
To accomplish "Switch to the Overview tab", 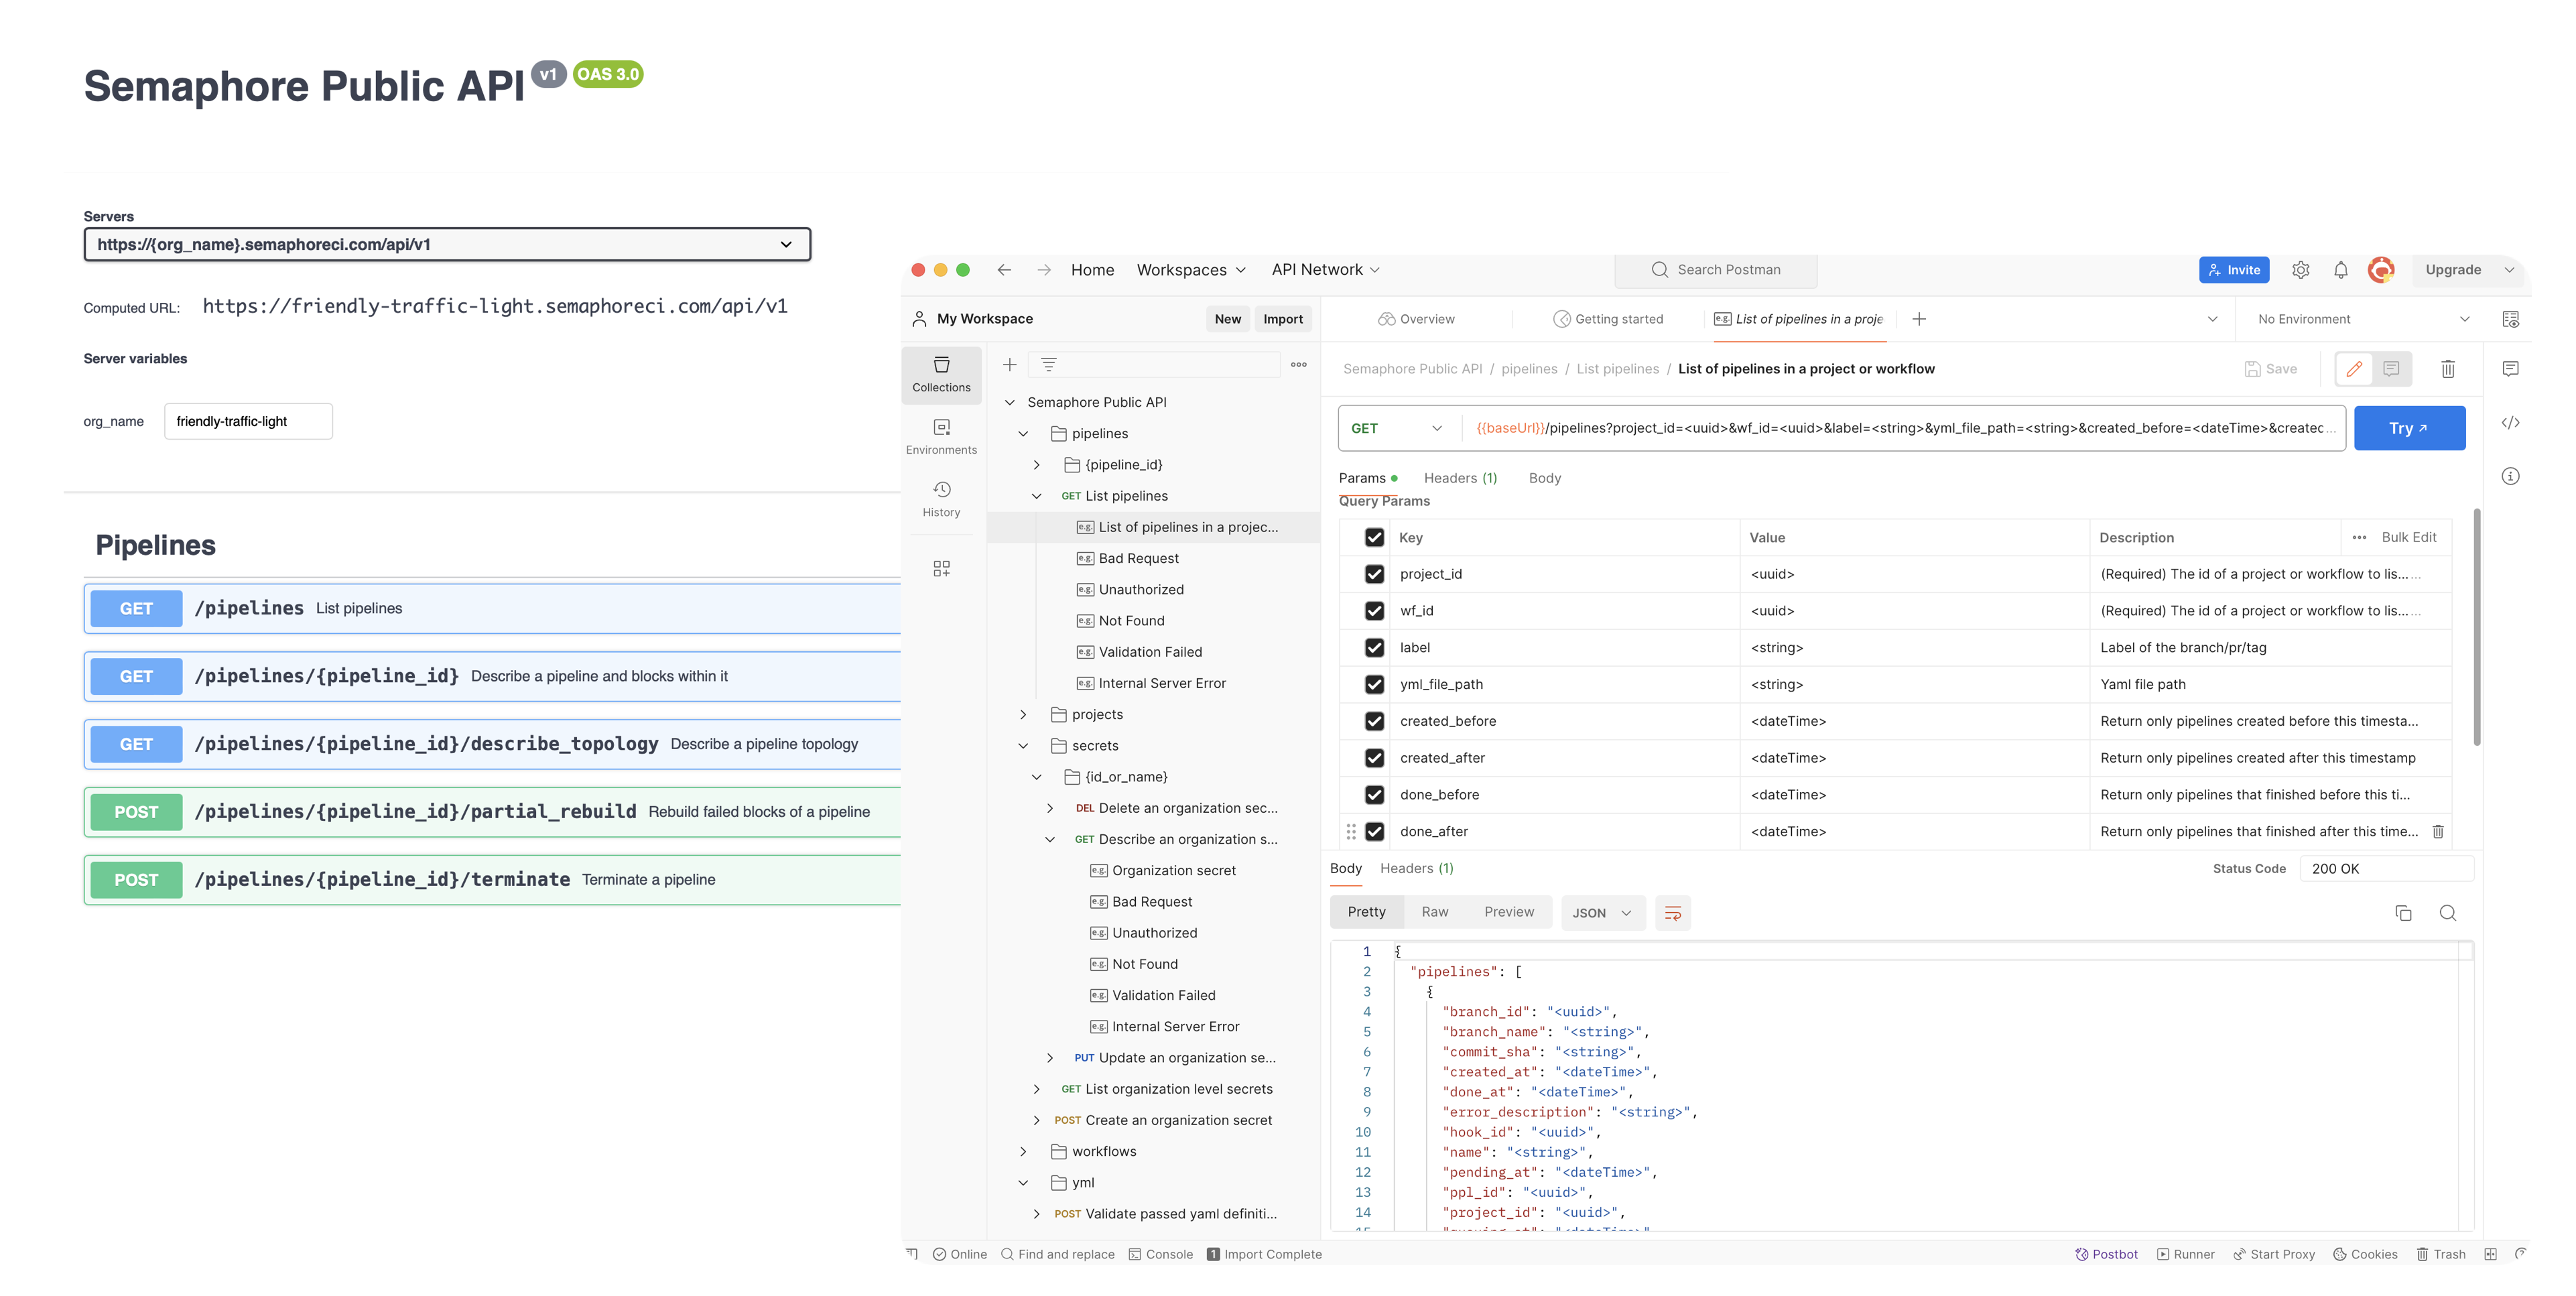I will coord(1416,319).
